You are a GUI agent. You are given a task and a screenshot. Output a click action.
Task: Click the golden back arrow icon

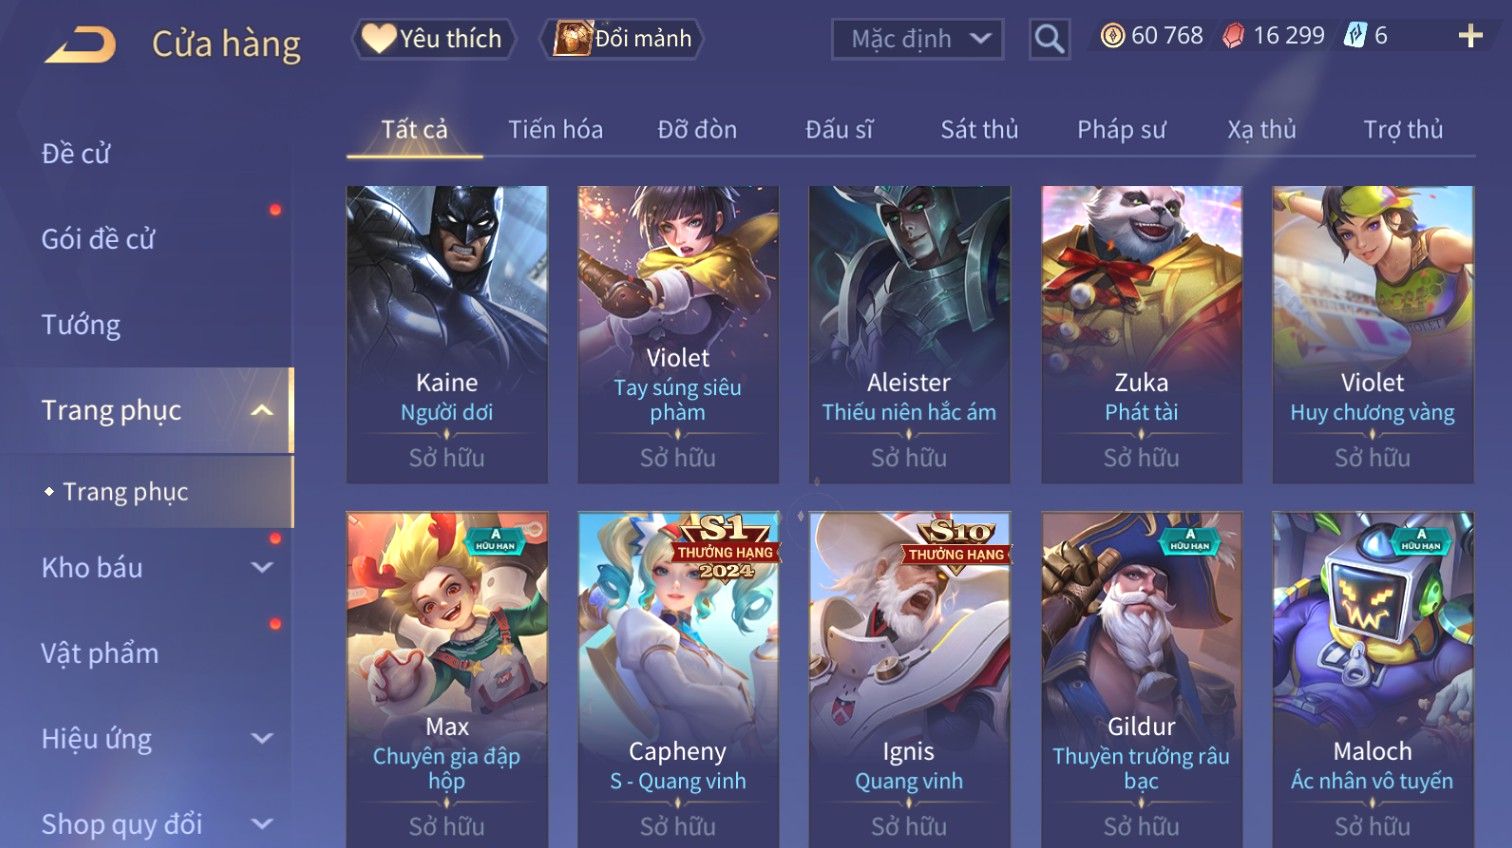click(x=80, y=44)
